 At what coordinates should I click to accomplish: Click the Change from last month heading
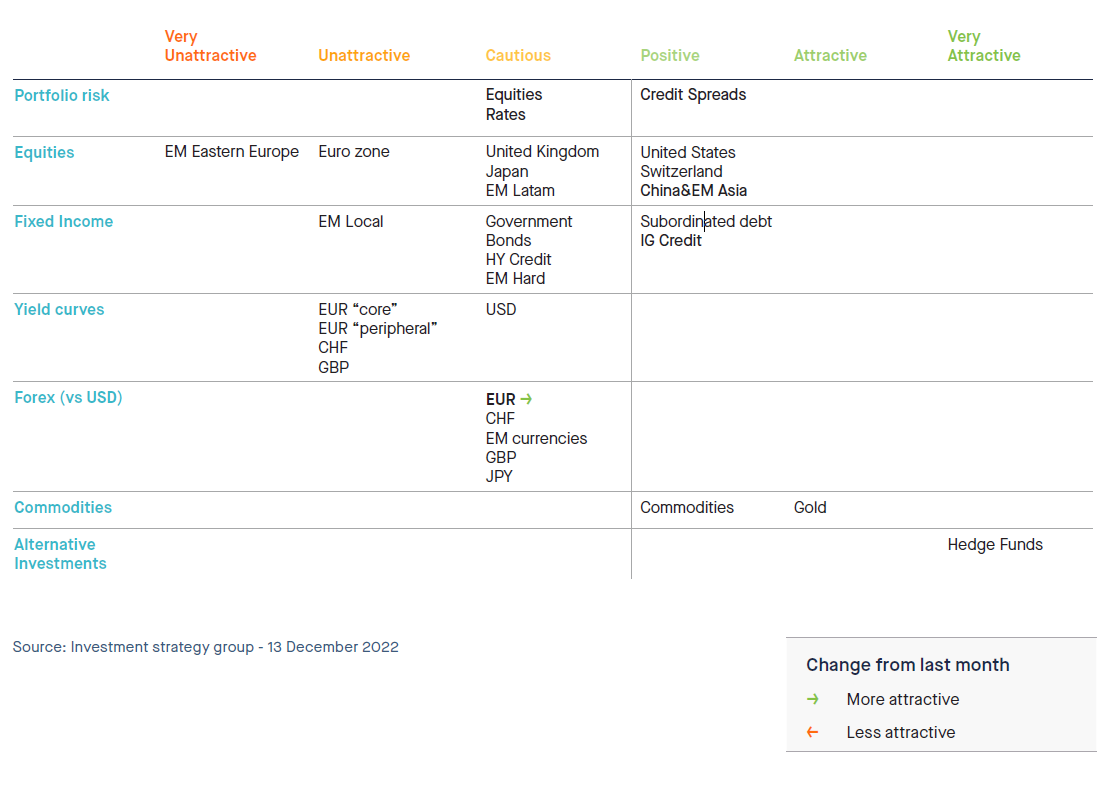[x=907, y=665]
